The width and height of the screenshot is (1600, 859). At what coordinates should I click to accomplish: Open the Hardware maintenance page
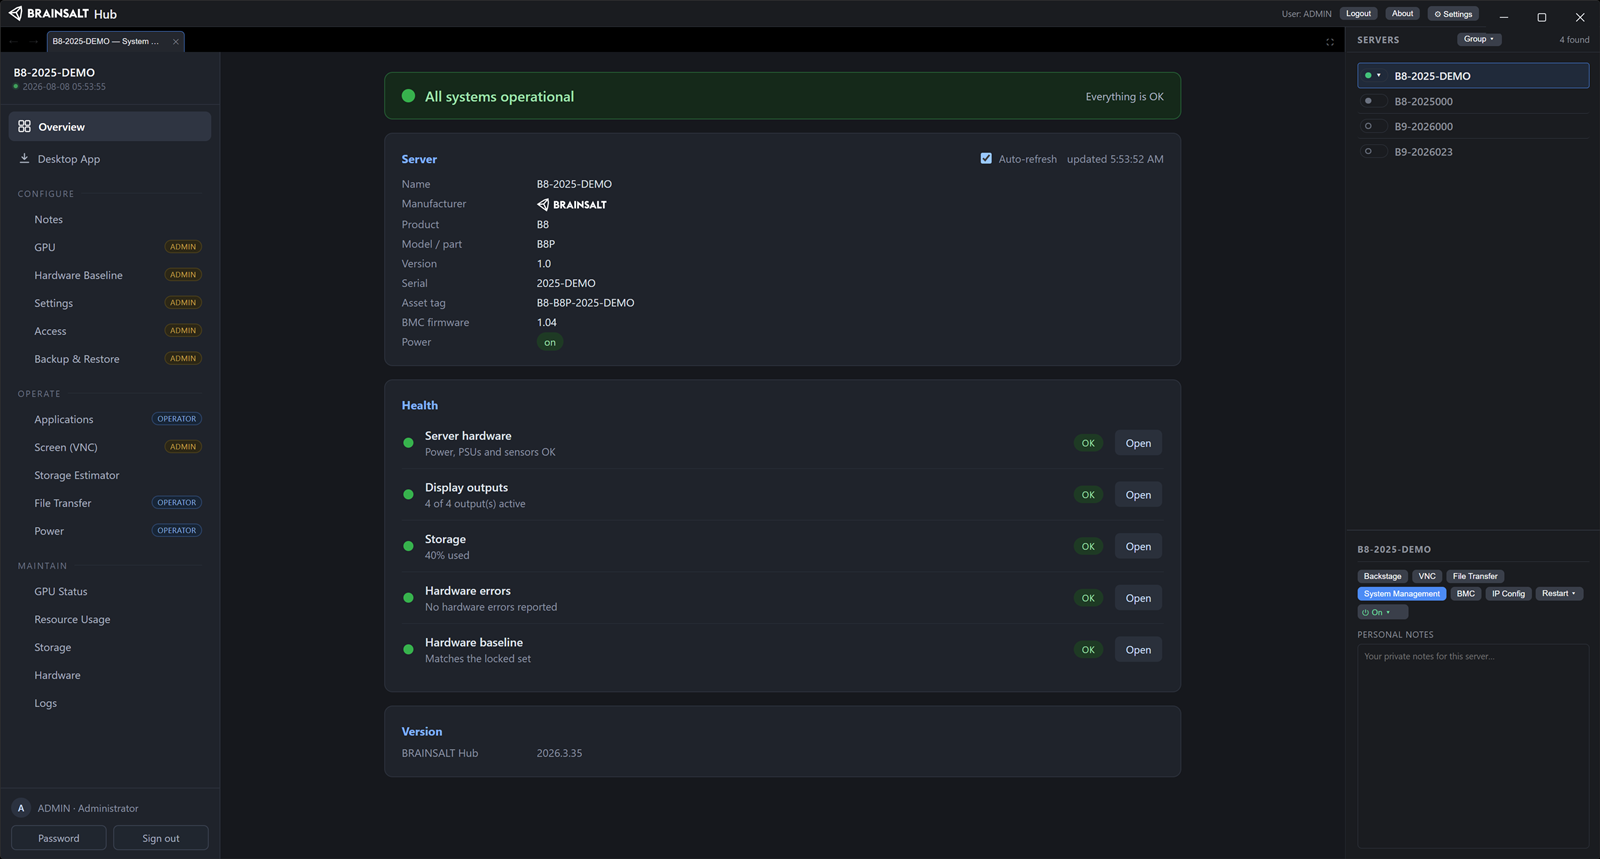[x=110, y=675]
